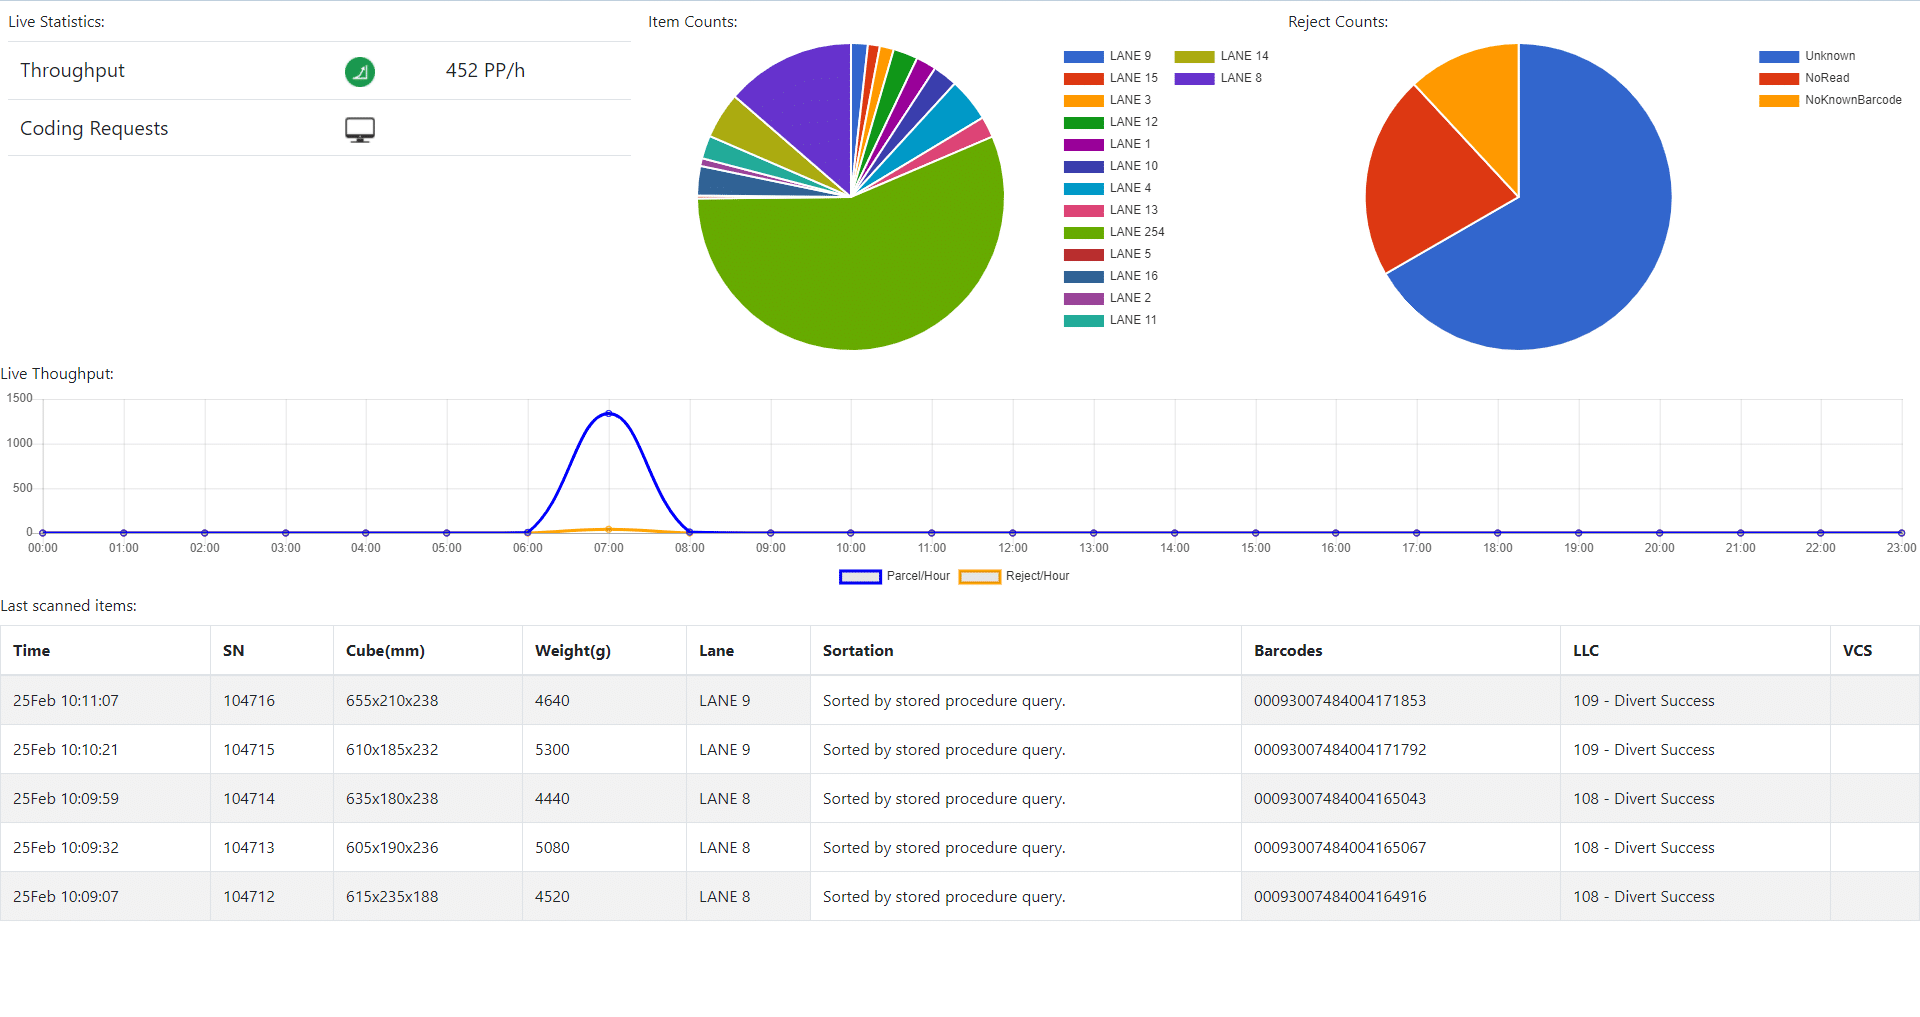Click the LANE 9 legend marker

1083,56
